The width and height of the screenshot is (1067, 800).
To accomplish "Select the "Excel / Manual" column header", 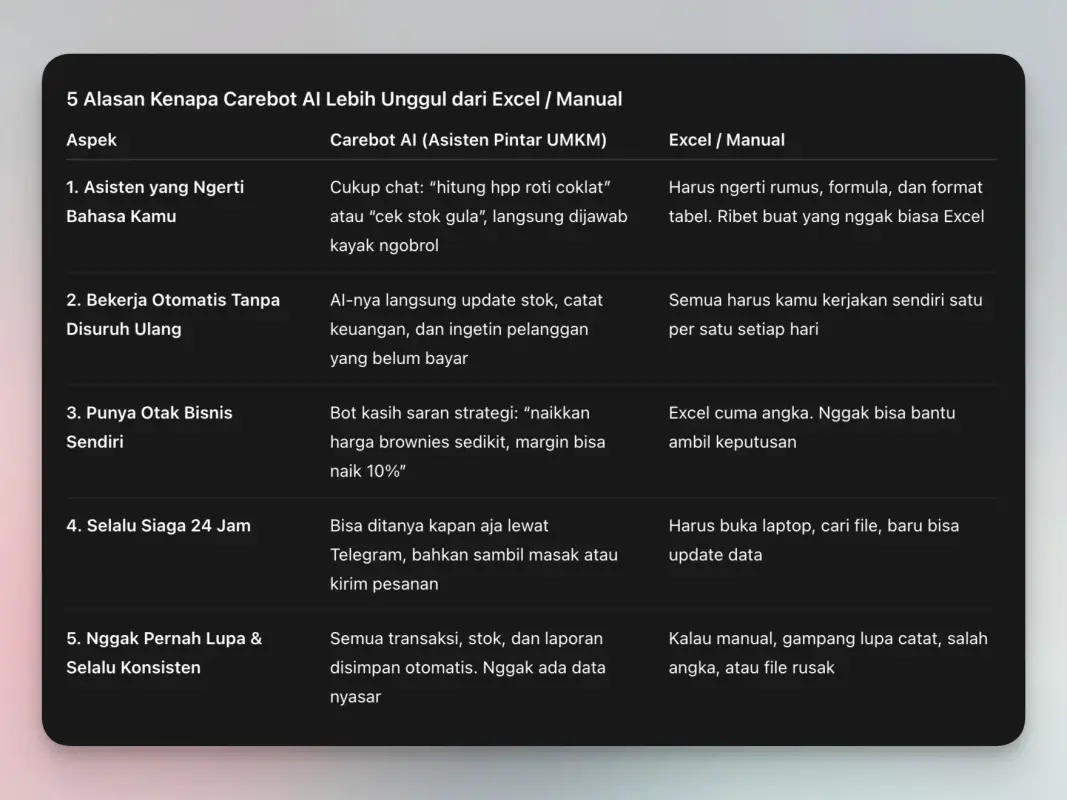I will click(x=726, y=140).
